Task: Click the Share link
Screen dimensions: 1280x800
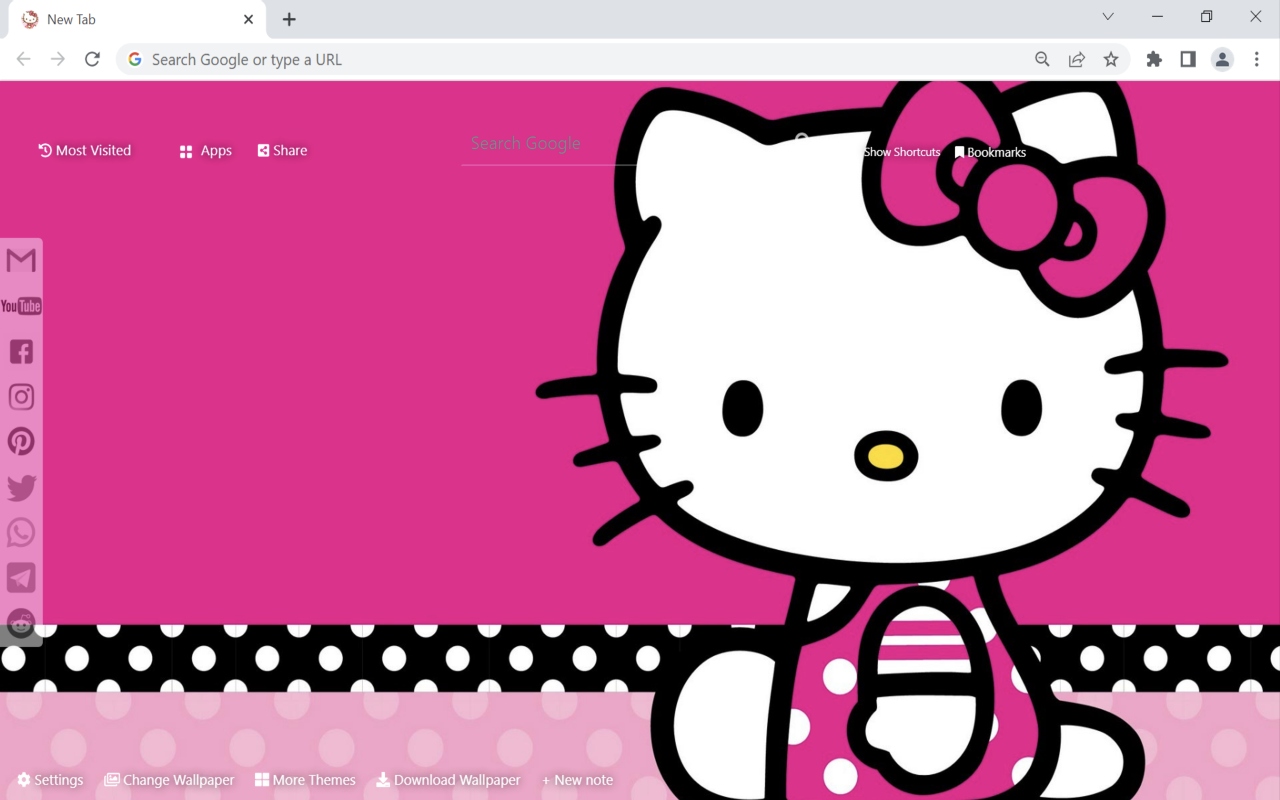Action: coord(282,150)
